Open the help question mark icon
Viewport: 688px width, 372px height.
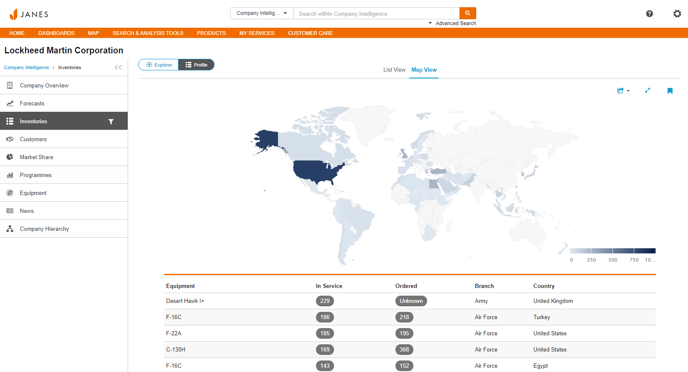click(649, 14)
